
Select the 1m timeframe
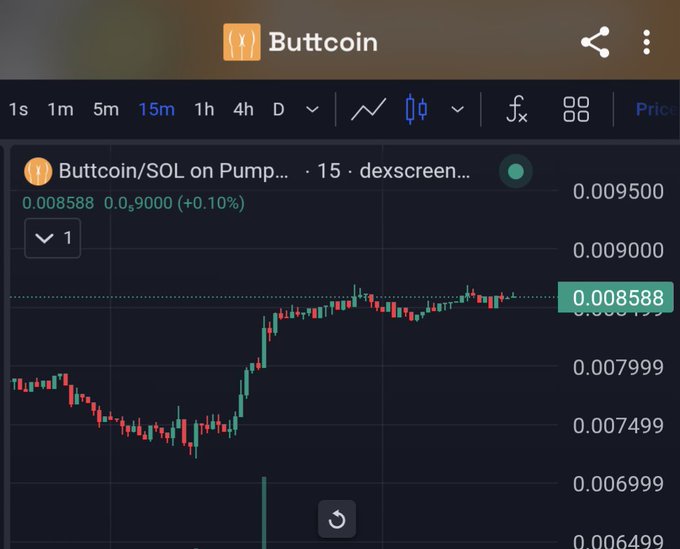coord(60,109)
